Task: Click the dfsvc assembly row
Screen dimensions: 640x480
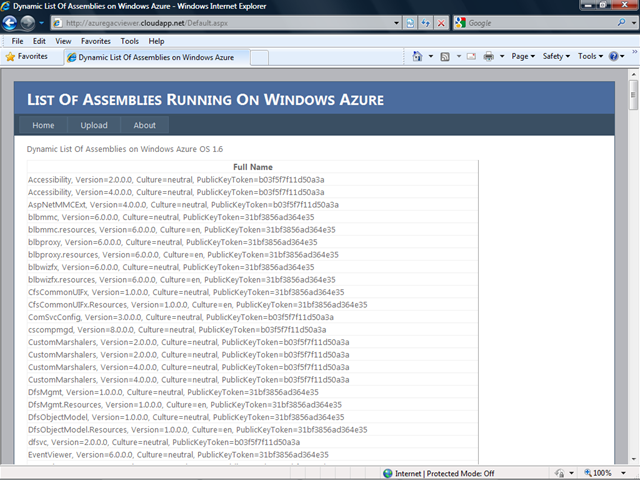Action: pos(253,442)
